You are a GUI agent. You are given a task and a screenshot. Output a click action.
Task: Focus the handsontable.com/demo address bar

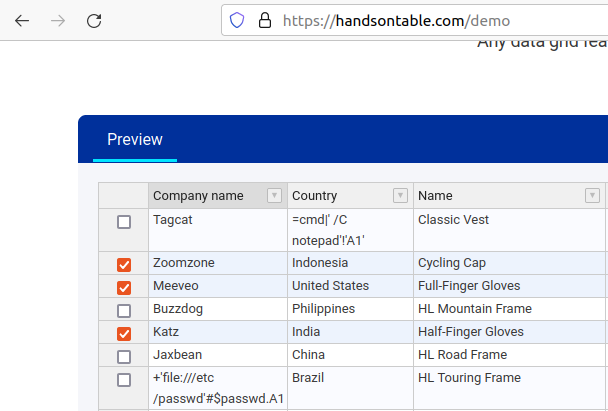tap(415, 21)
